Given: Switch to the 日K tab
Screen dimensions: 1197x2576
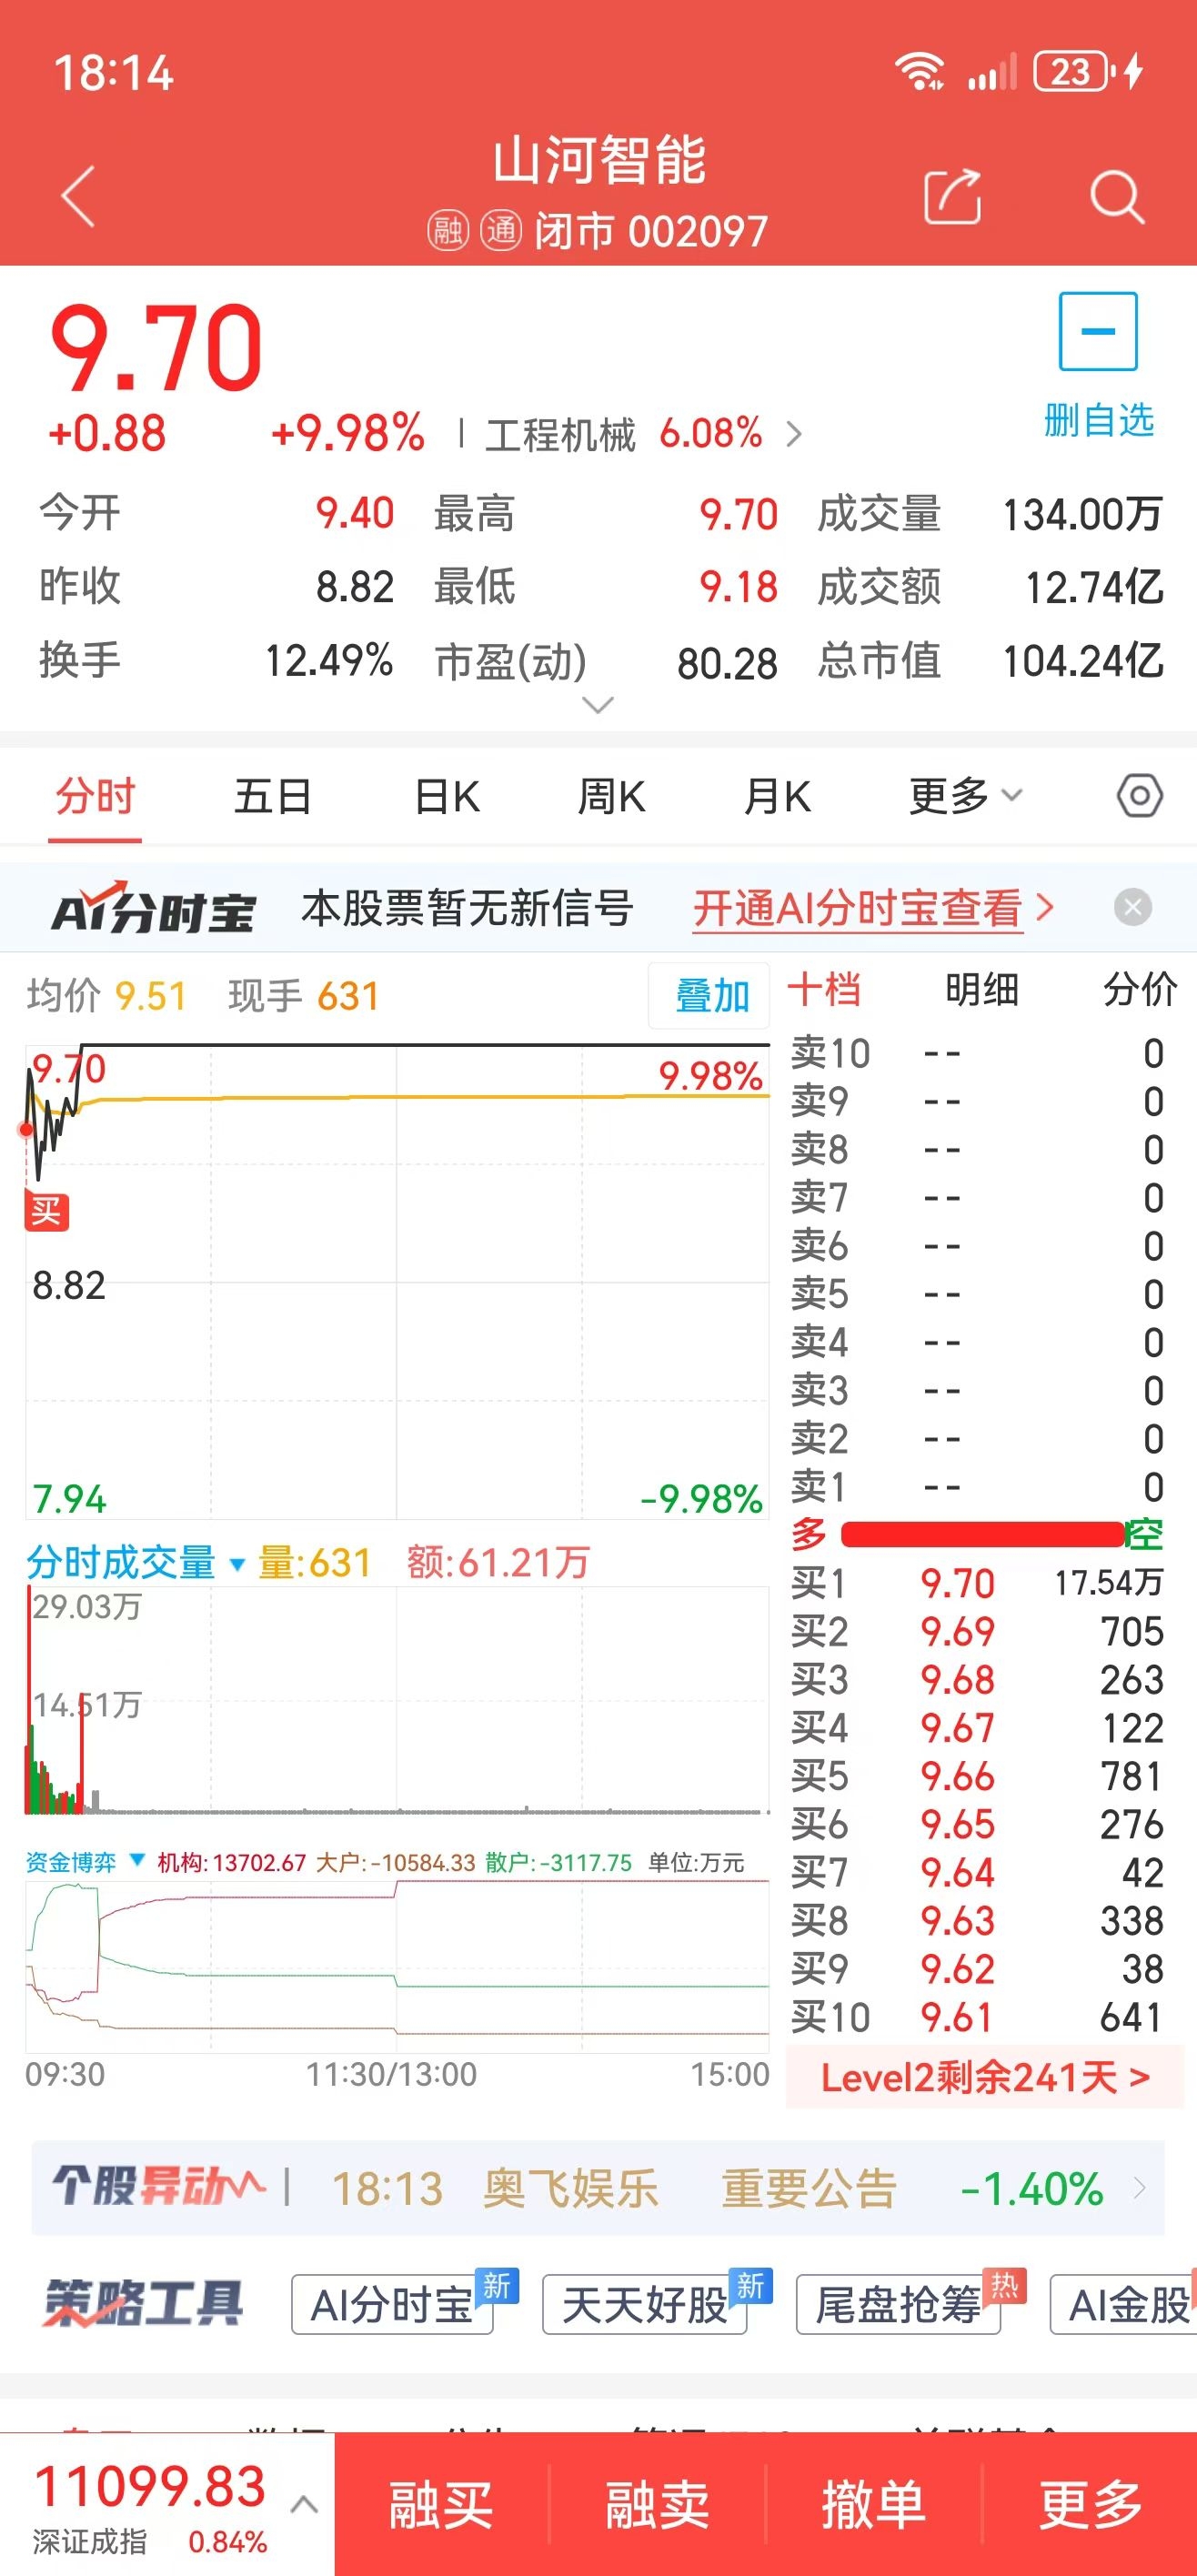Looking at the screenshot, I should pyautogui.click(x=447, y=796).
